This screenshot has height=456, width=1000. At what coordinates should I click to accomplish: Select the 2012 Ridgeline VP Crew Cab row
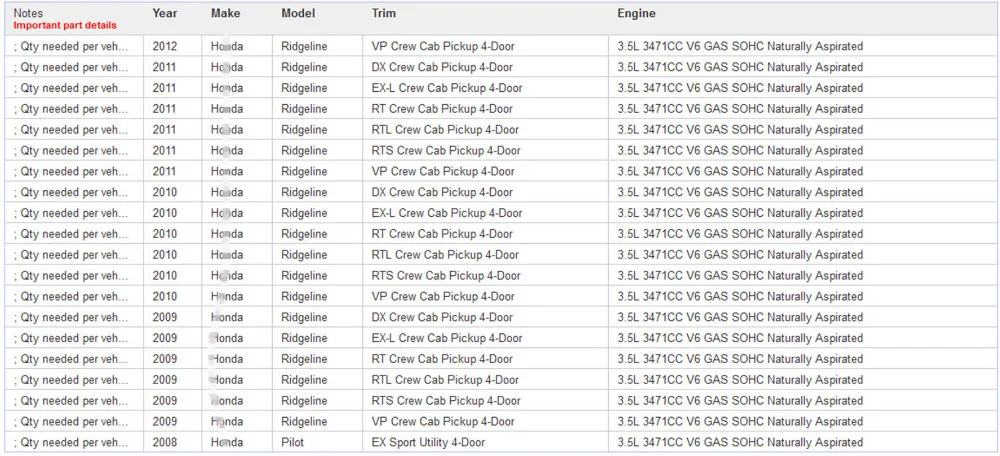click(x=499, y=46)
